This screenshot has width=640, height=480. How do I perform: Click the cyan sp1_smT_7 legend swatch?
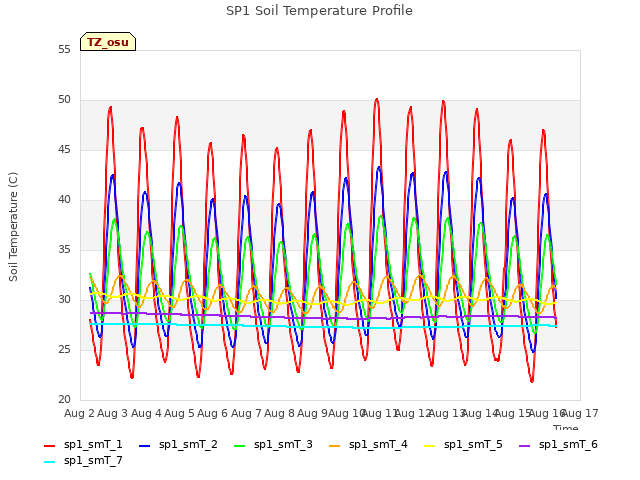pos(49,462)
